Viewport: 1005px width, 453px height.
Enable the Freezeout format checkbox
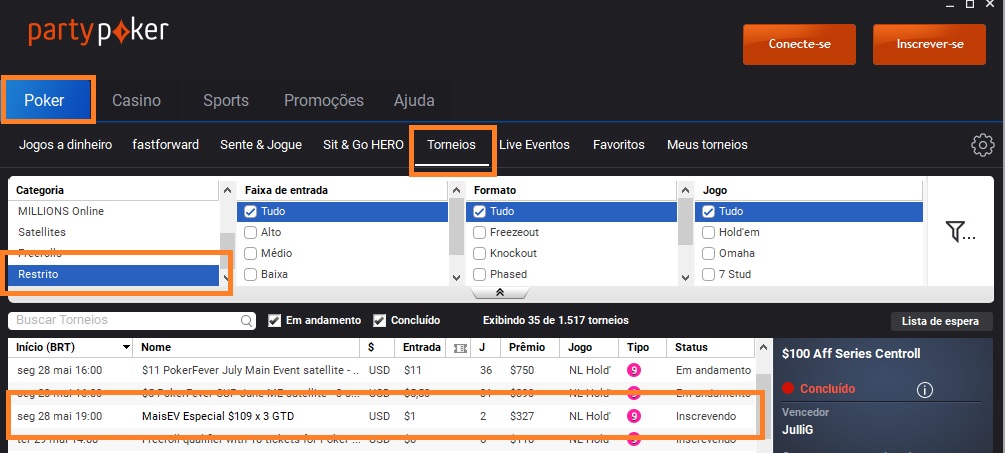tap(479, 233)
